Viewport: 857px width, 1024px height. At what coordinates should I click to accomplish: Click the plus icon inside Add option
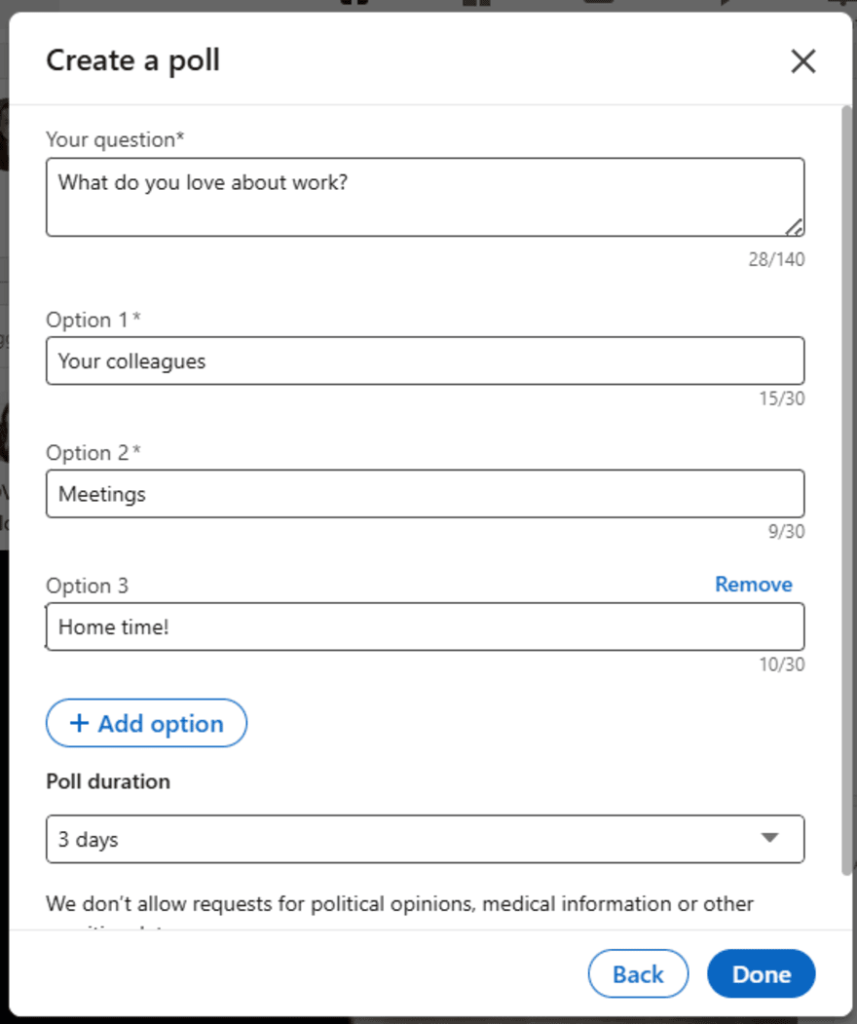pos(79,723)
